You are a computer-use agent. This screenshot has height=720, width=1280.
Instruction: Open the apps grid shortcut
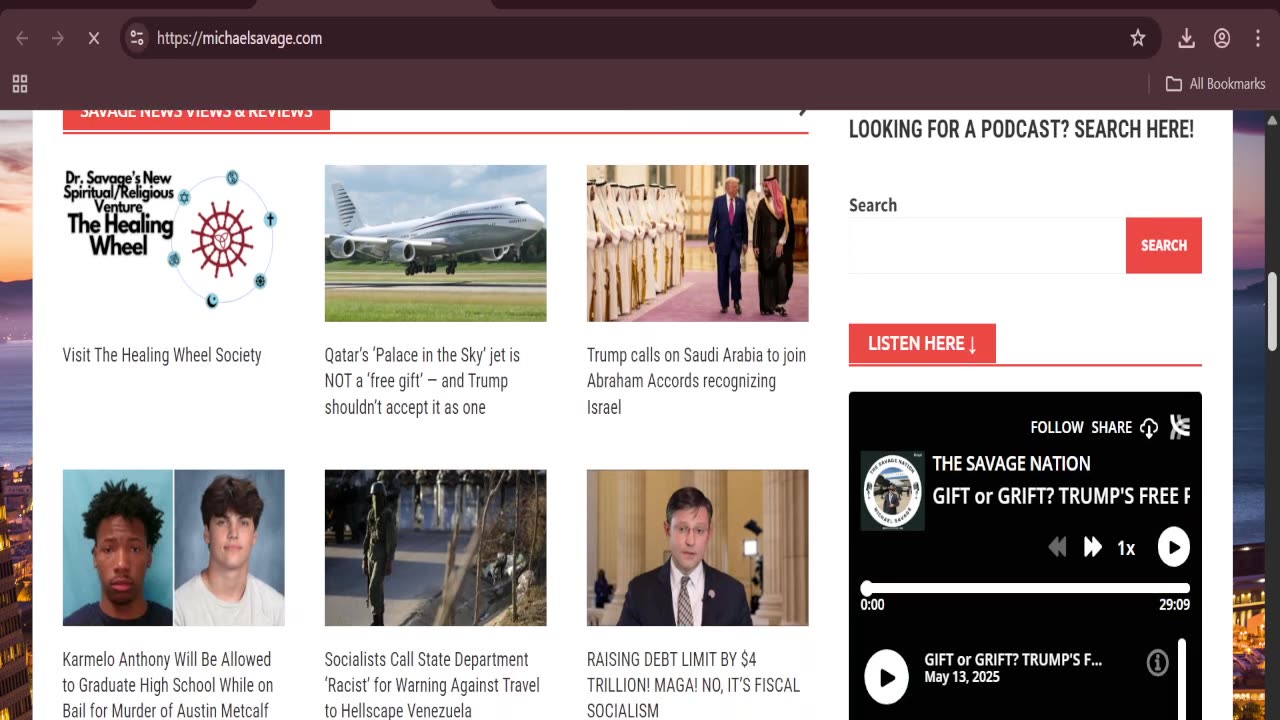pyautogui.click(x=20, y=84)
